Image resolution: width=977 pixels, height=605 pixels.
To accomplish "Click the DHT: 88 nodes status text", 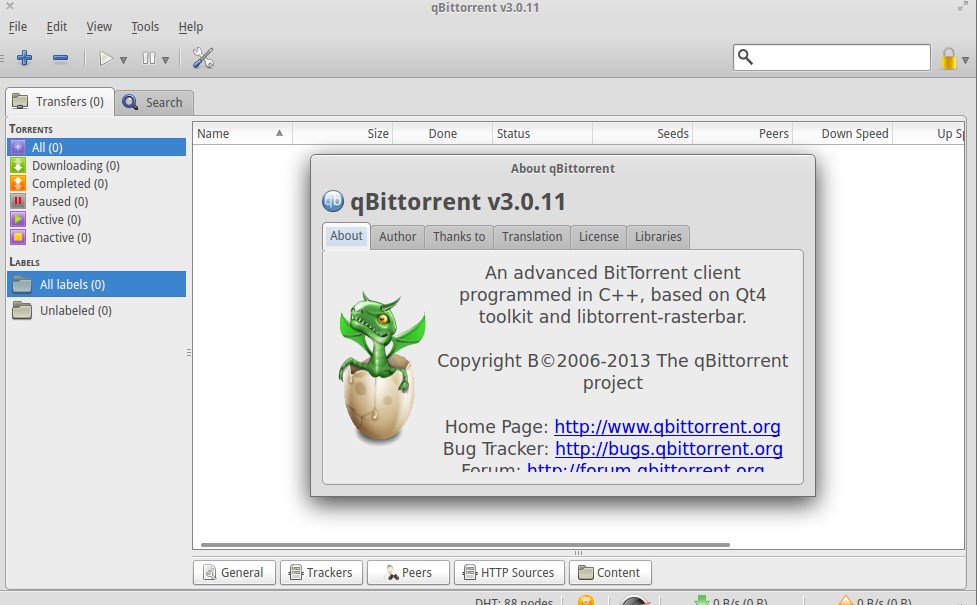I will pos(513,601).
